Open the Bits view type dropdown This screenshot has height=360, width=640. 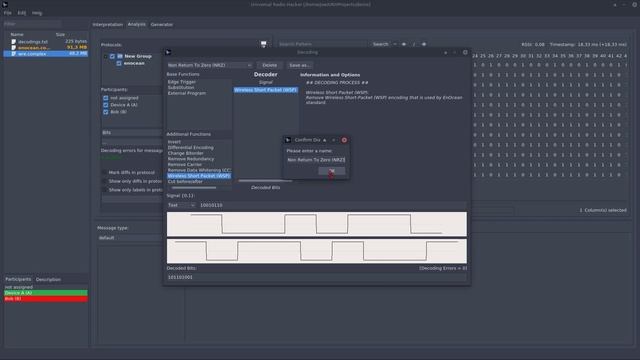131,133
